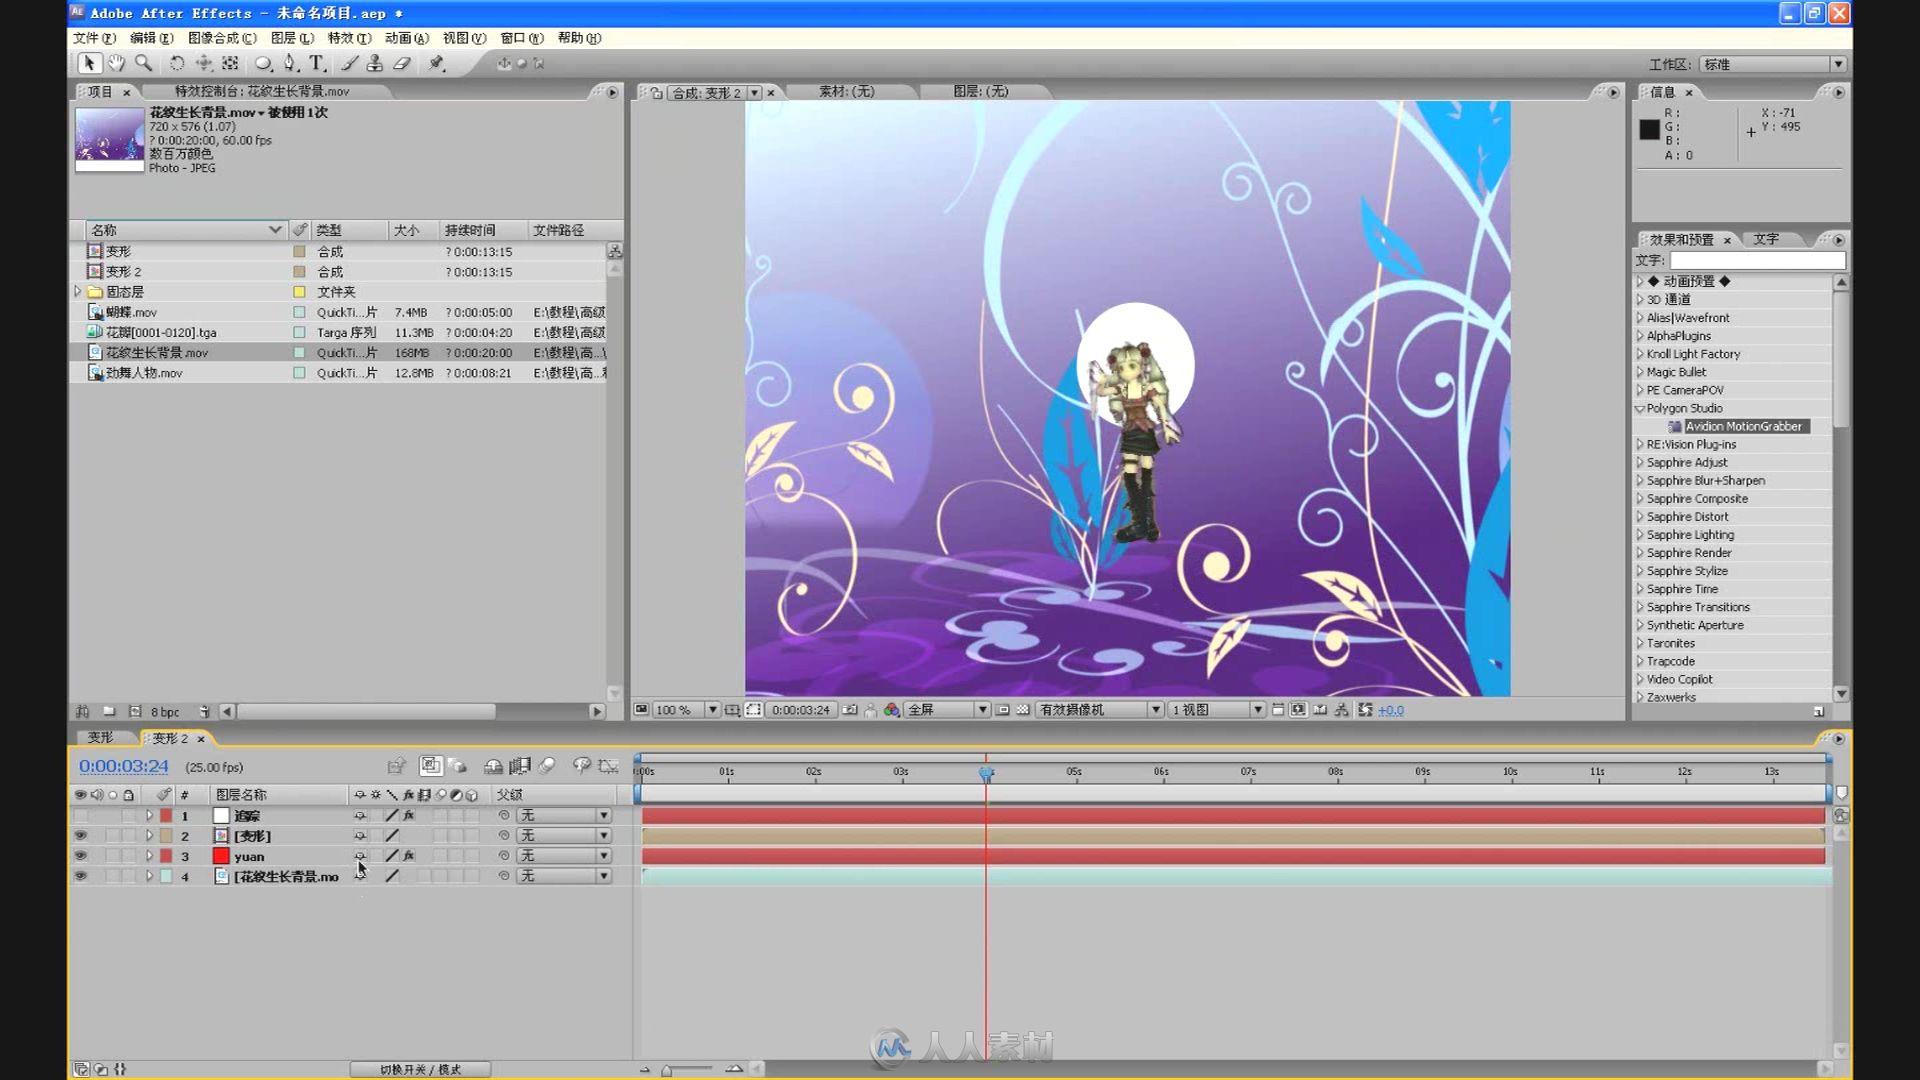This screenshot has height=1080, width=1920.
Task: Click the frame blending enable icon
Action: [520, 766]
